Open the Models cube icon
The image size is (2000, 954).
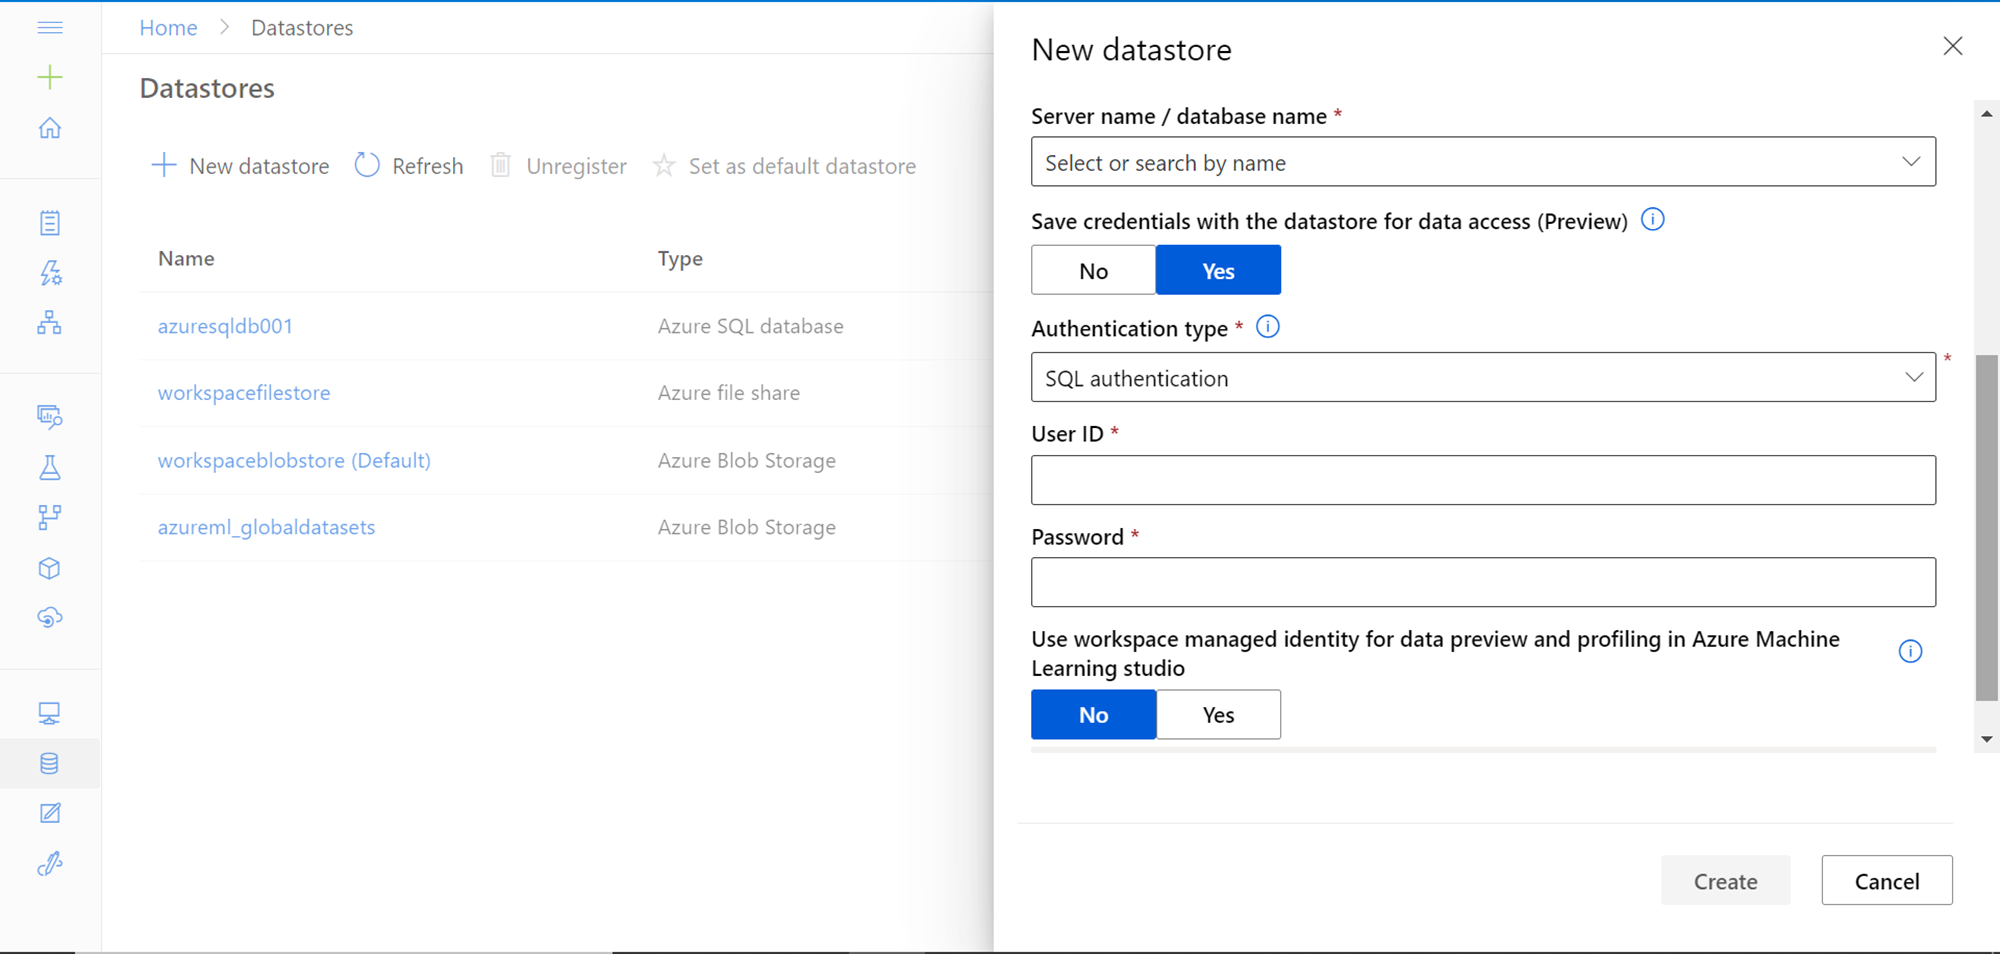(50, 568)
